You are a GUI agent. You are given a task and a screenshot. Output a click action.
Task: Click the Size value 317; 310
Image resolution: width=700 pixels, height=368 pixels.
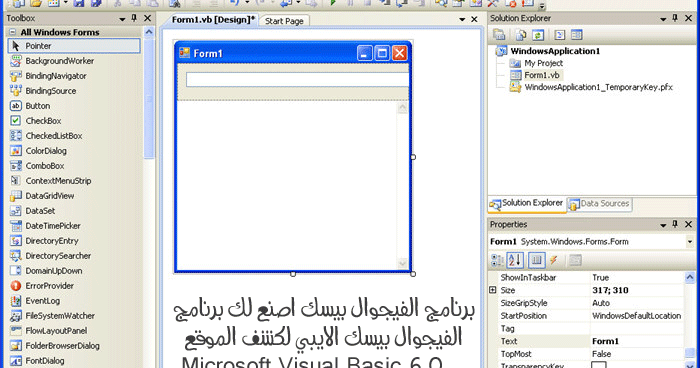coord(610,290)
